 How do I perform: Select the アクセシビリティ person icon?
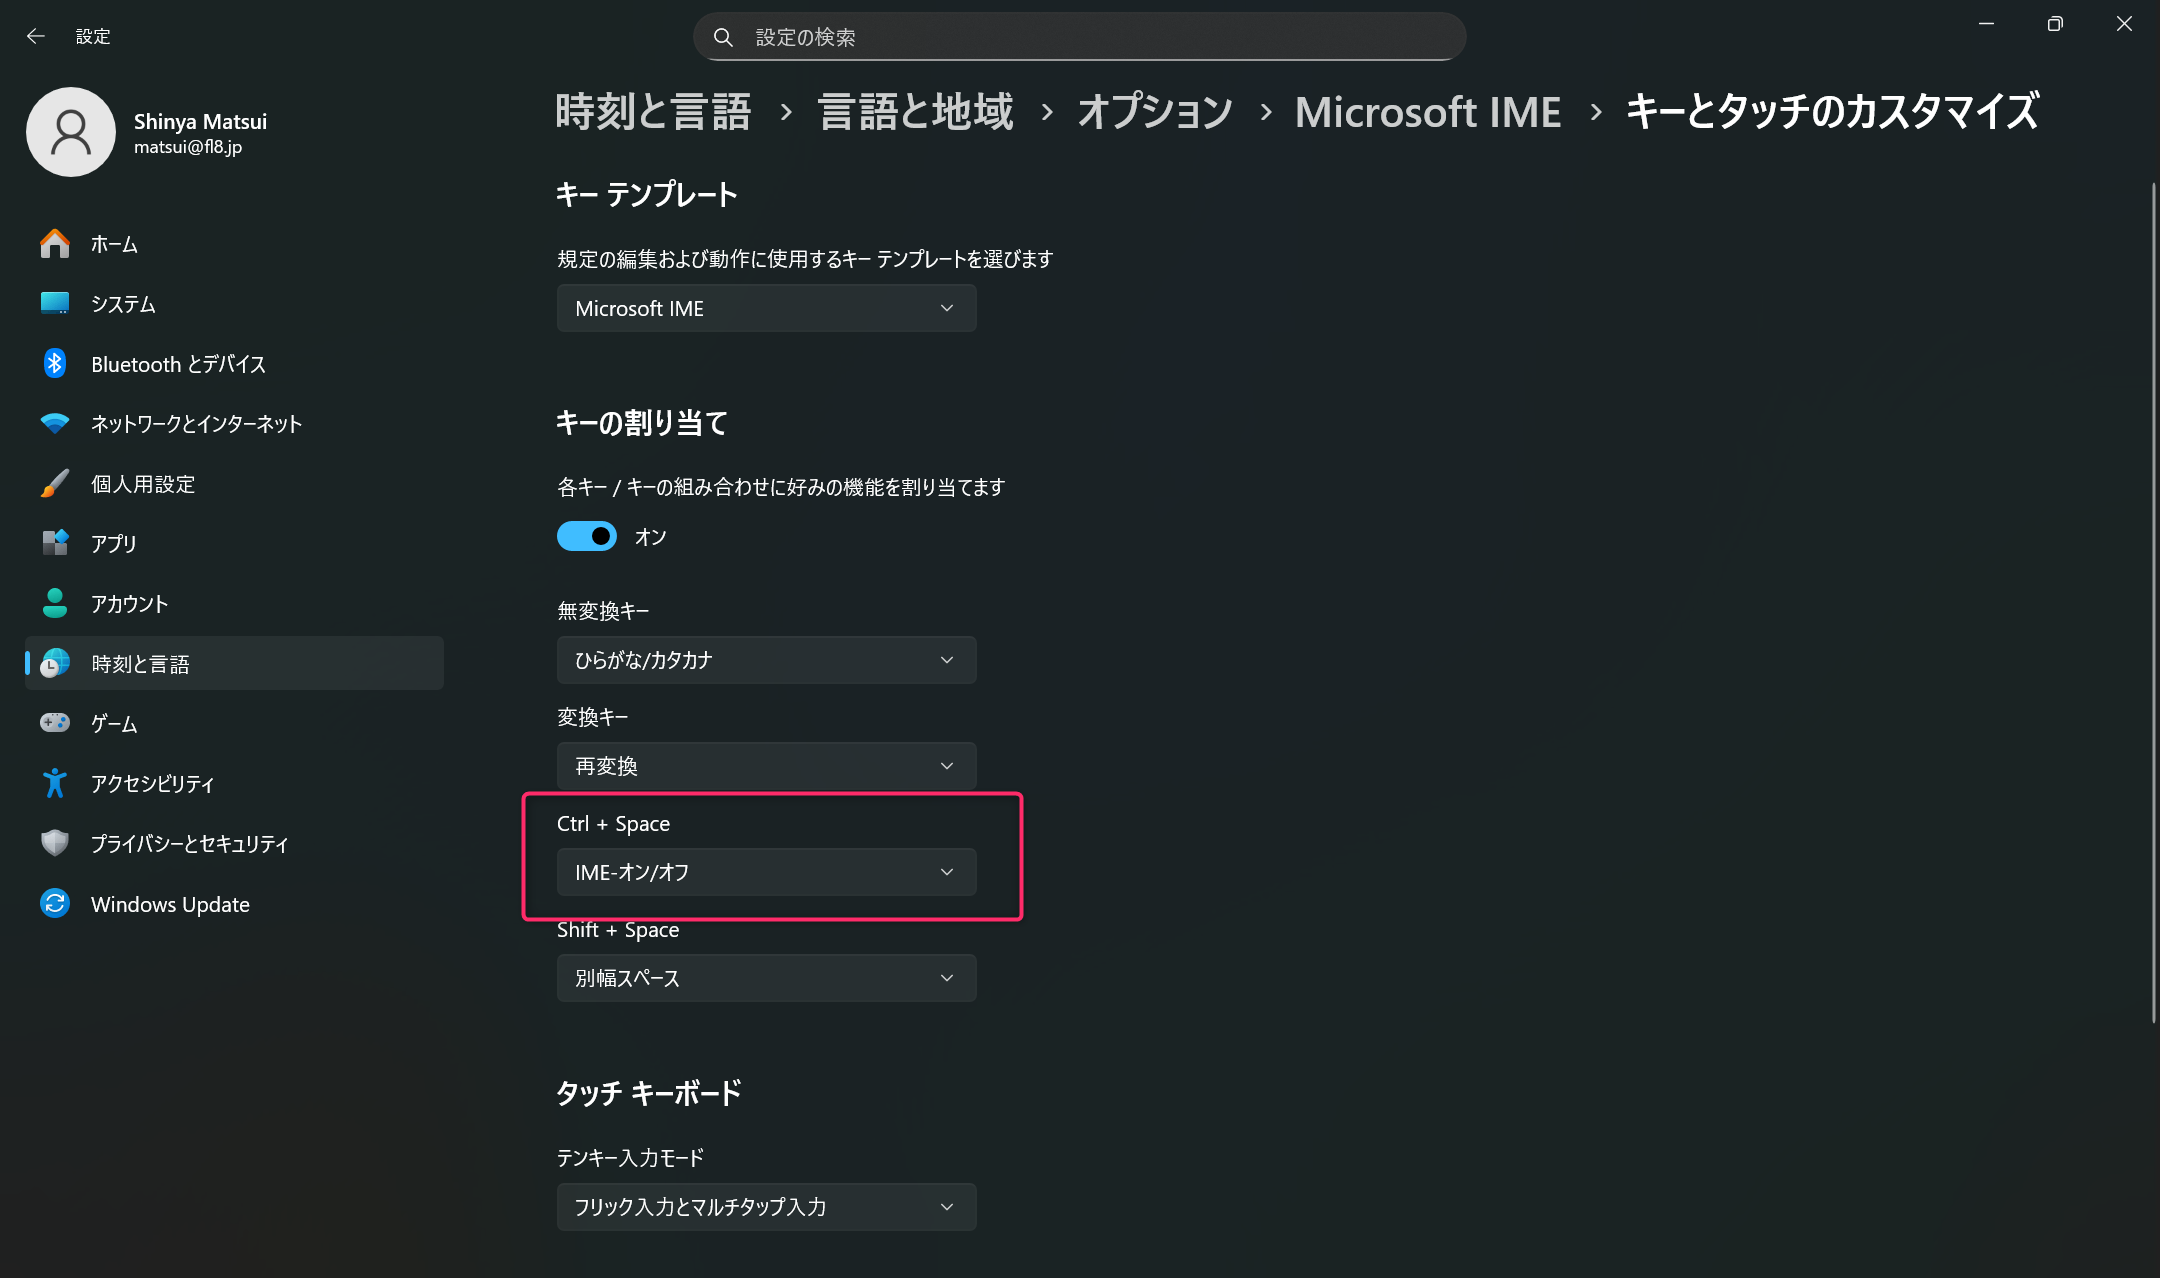pos(55,783)
